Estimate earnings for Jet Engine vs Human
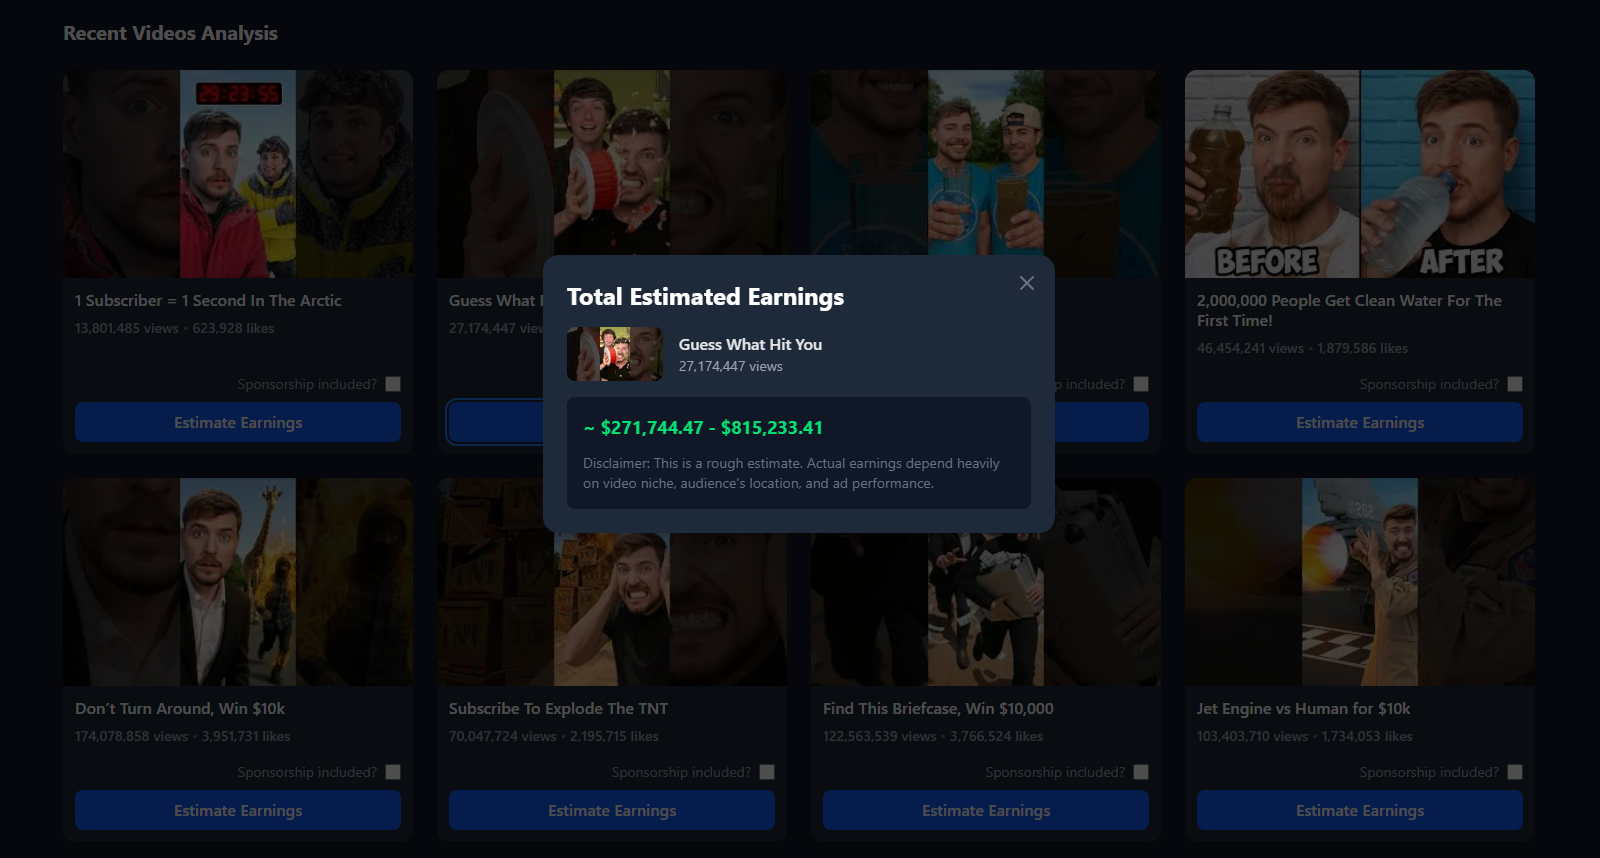The image size is (1600, 858). pyautogui.click(x=1360, y=810)
